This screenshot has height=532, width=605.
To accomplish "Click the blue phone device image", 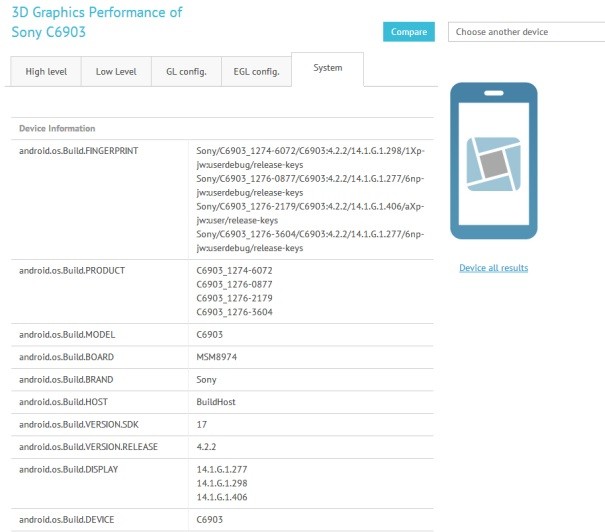I will [493, 161].
